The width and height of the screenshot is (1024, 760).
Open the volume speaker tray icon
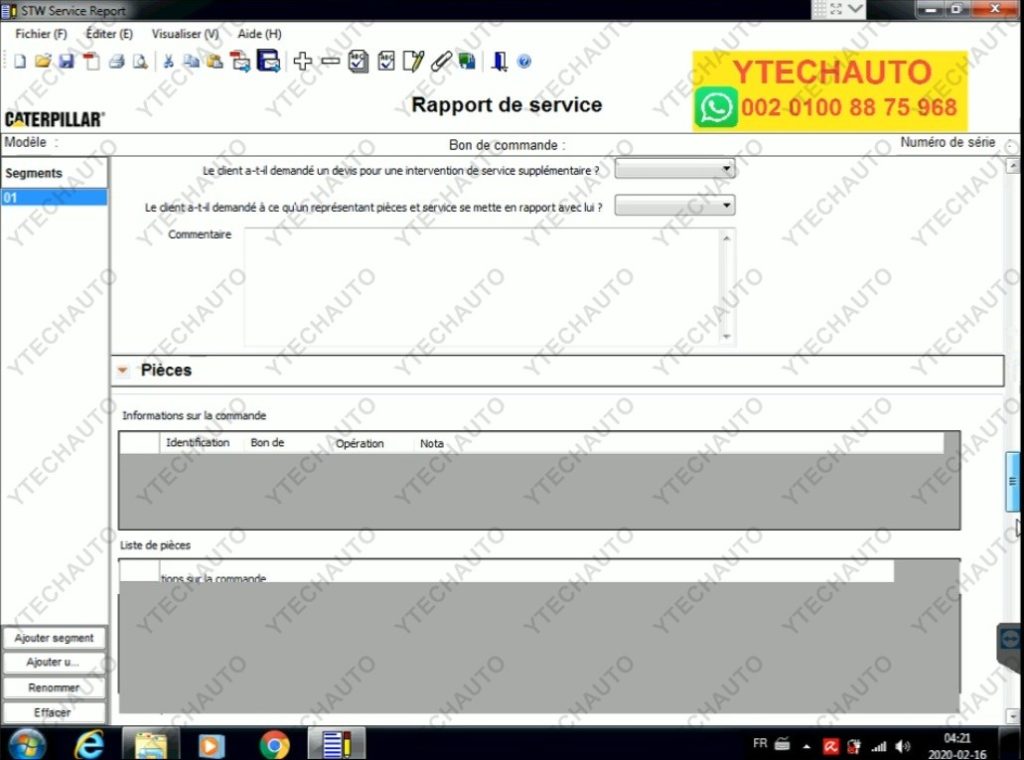[x=904, y=746]
